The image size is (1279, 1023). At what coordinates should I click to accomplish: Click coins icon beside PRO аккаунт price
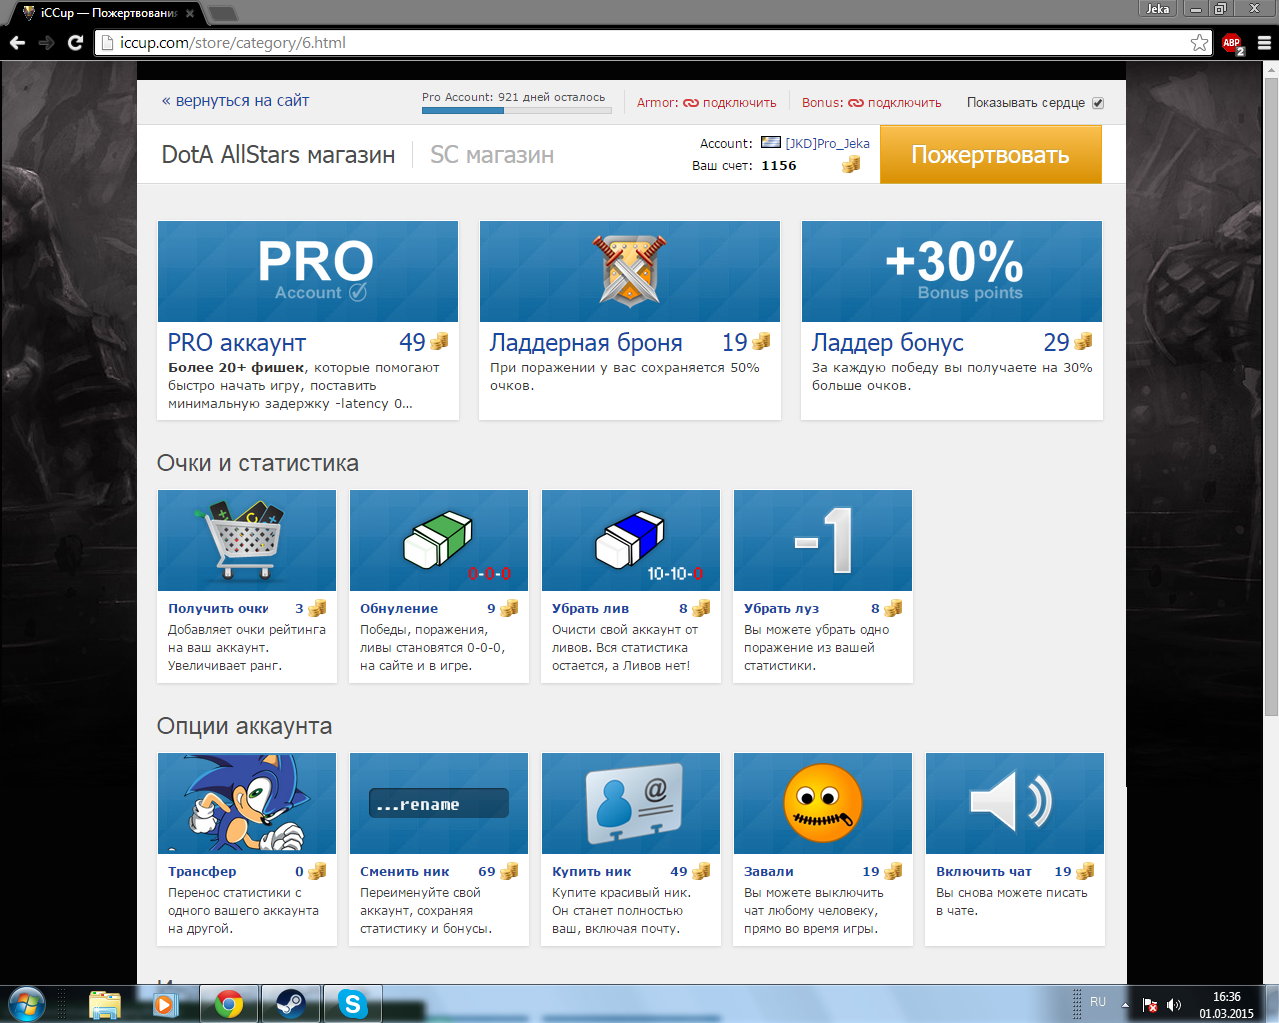[439, 342]
